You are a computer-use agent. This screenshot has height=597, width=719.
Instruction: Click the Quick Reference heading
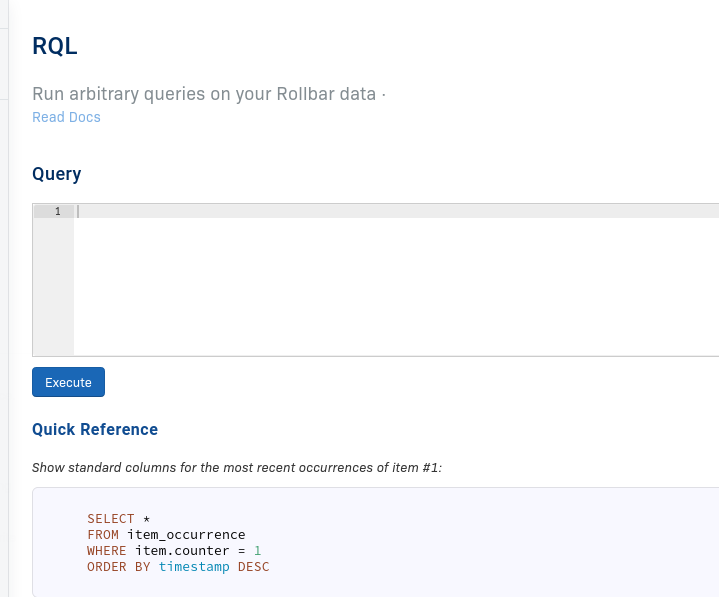tap(95, 429)
